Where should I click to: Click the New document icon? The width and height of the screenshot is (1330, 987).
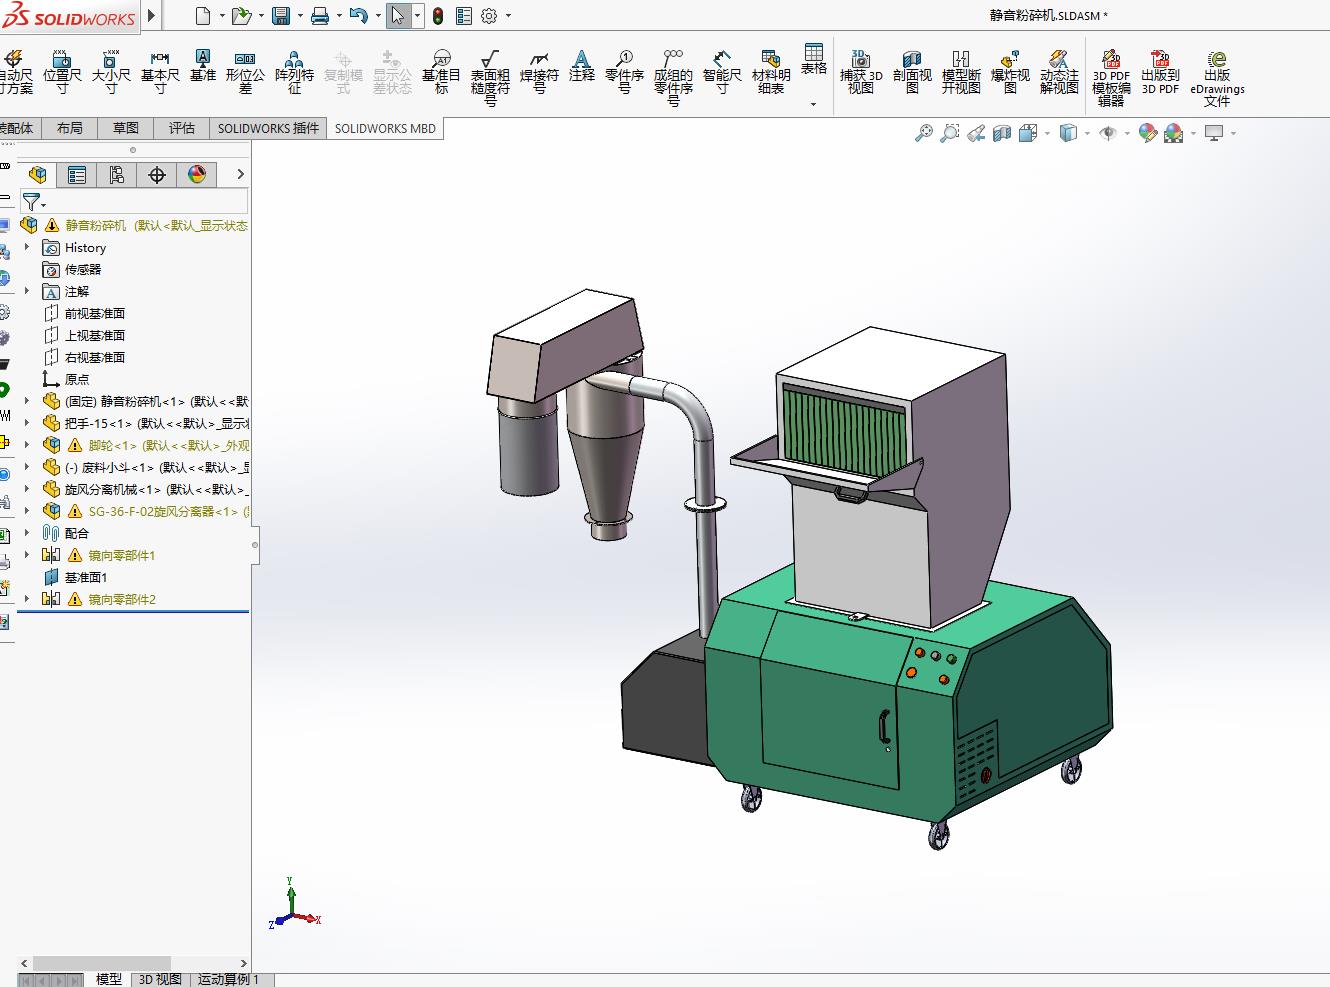coord(203,16)
